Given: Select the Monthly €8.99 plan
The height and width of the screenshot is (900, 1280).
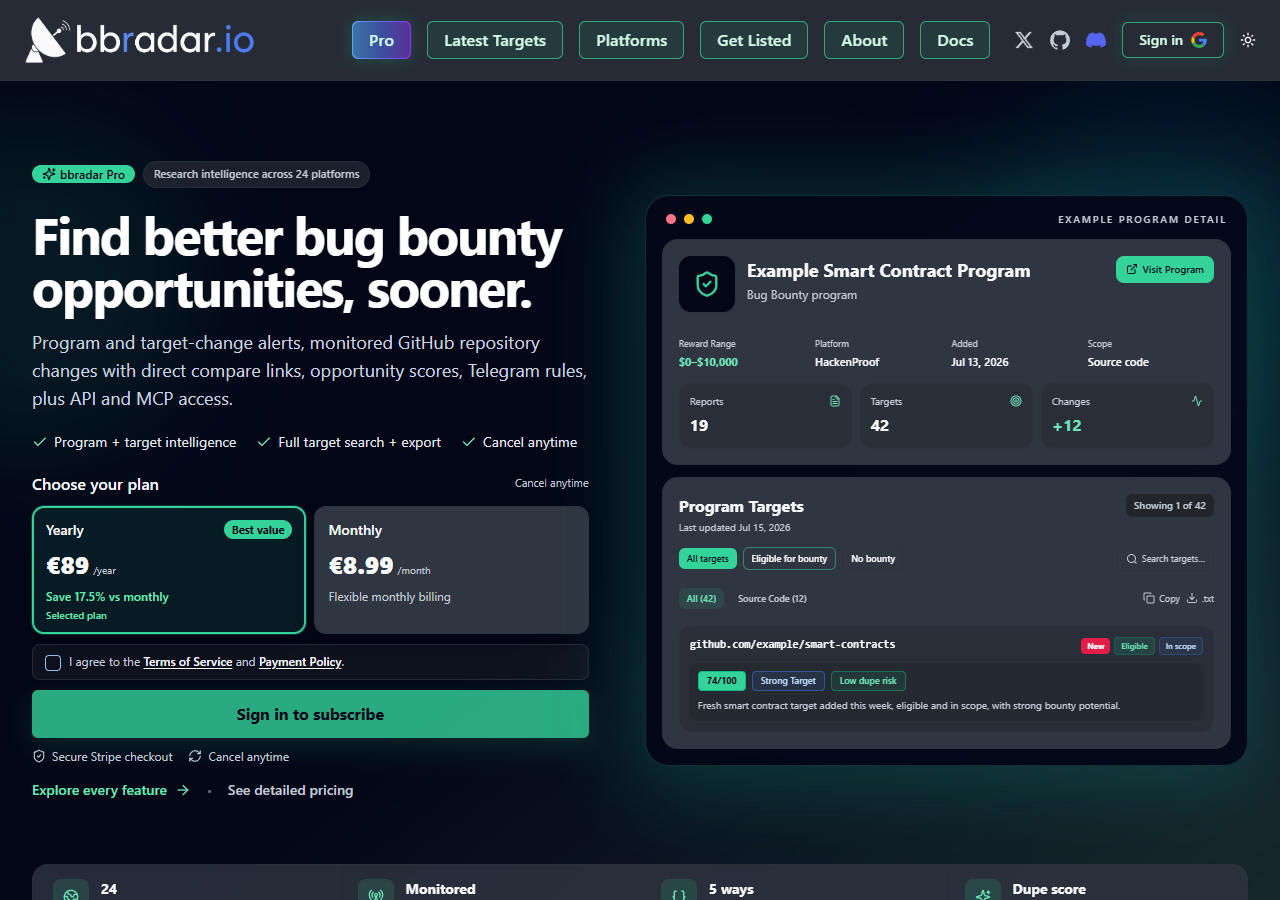Looking at the screenshot, I should pyautogui.click(x=451, y=570).
